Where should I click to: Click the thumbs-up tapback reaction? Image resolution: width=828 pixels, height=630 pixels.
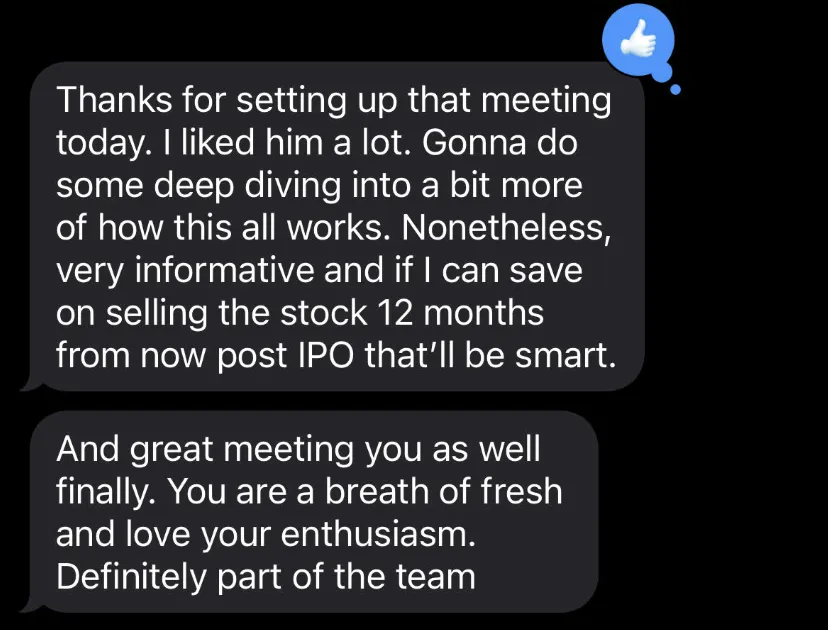click(x=638, y=42)
